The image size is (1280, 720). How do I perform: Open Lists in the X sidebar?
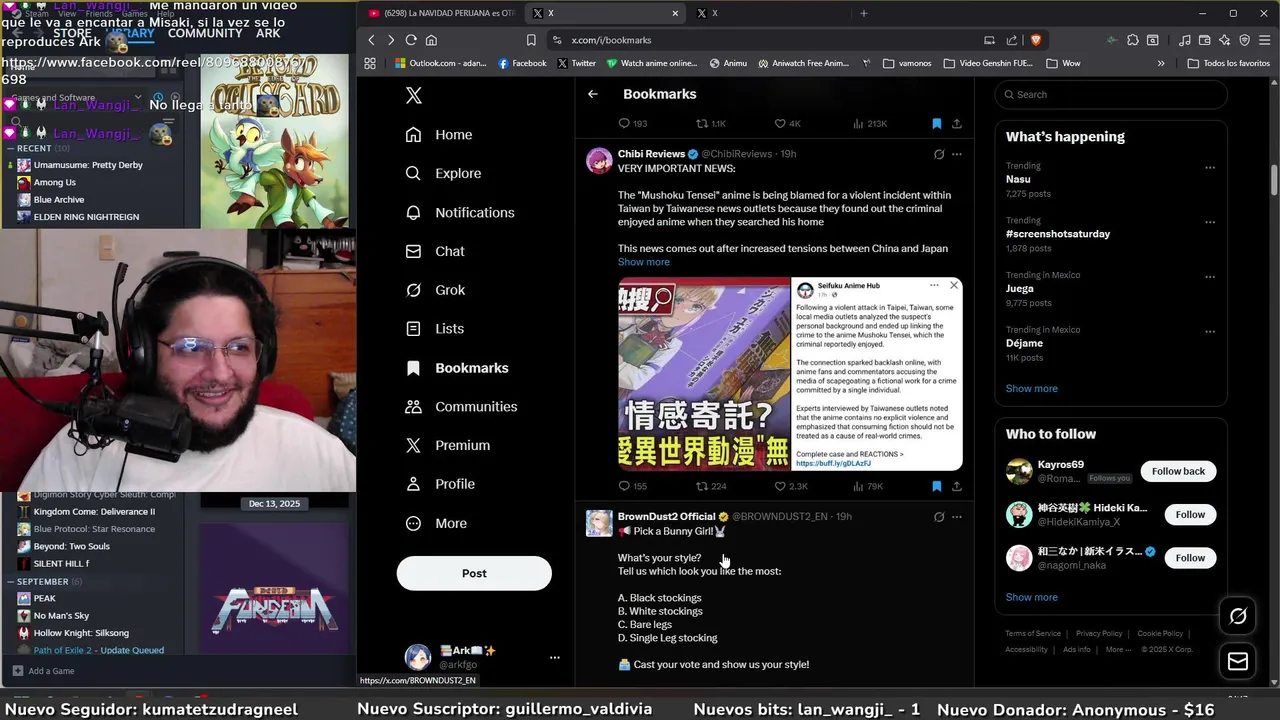pos(435,328)
